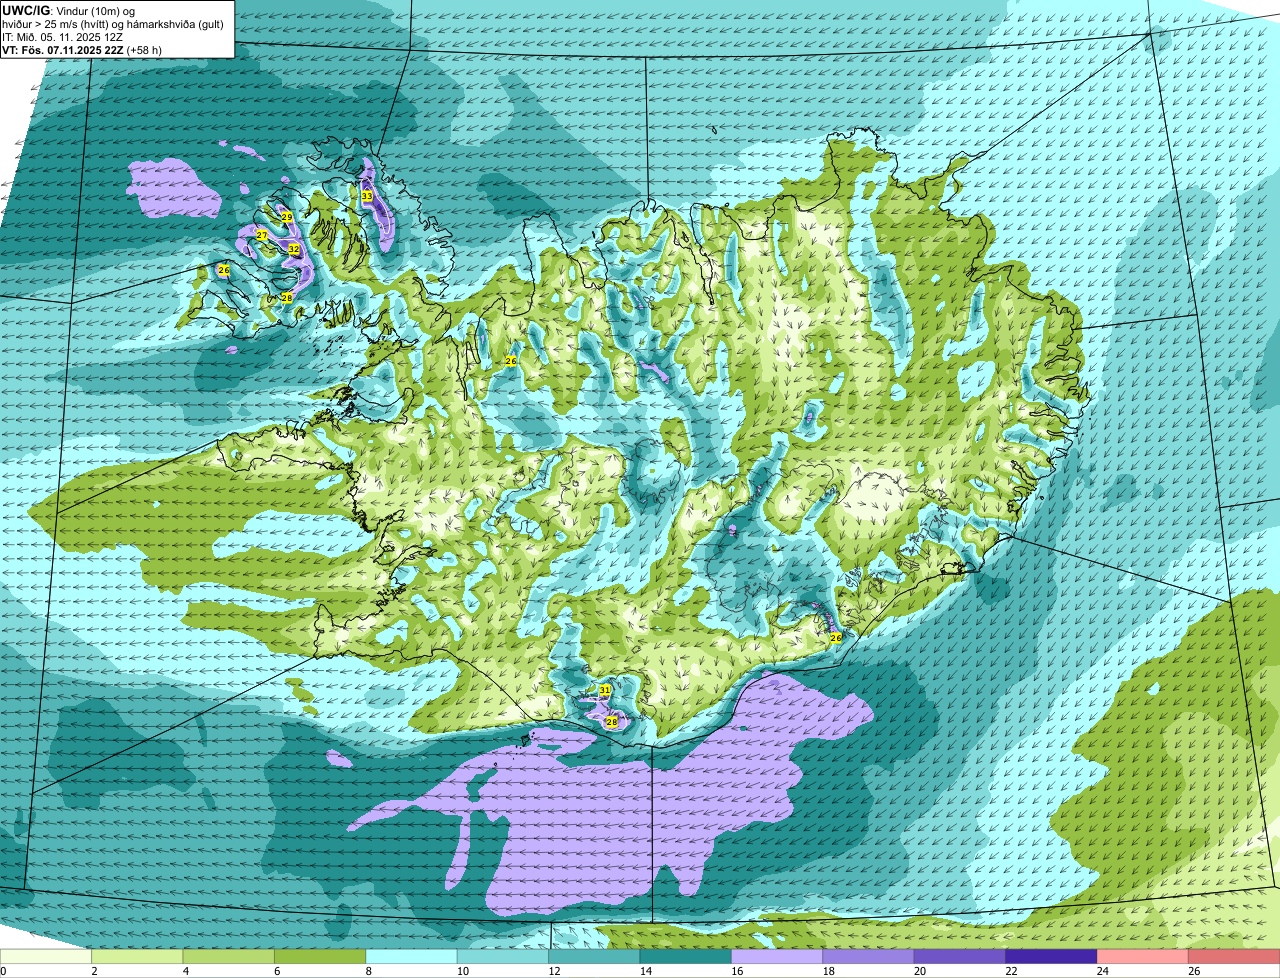The width and height of the screenshot is (1280, 978).
Task: Pick the 8–10 m/s light cyan legend band
Action: [x=411, y=957]
